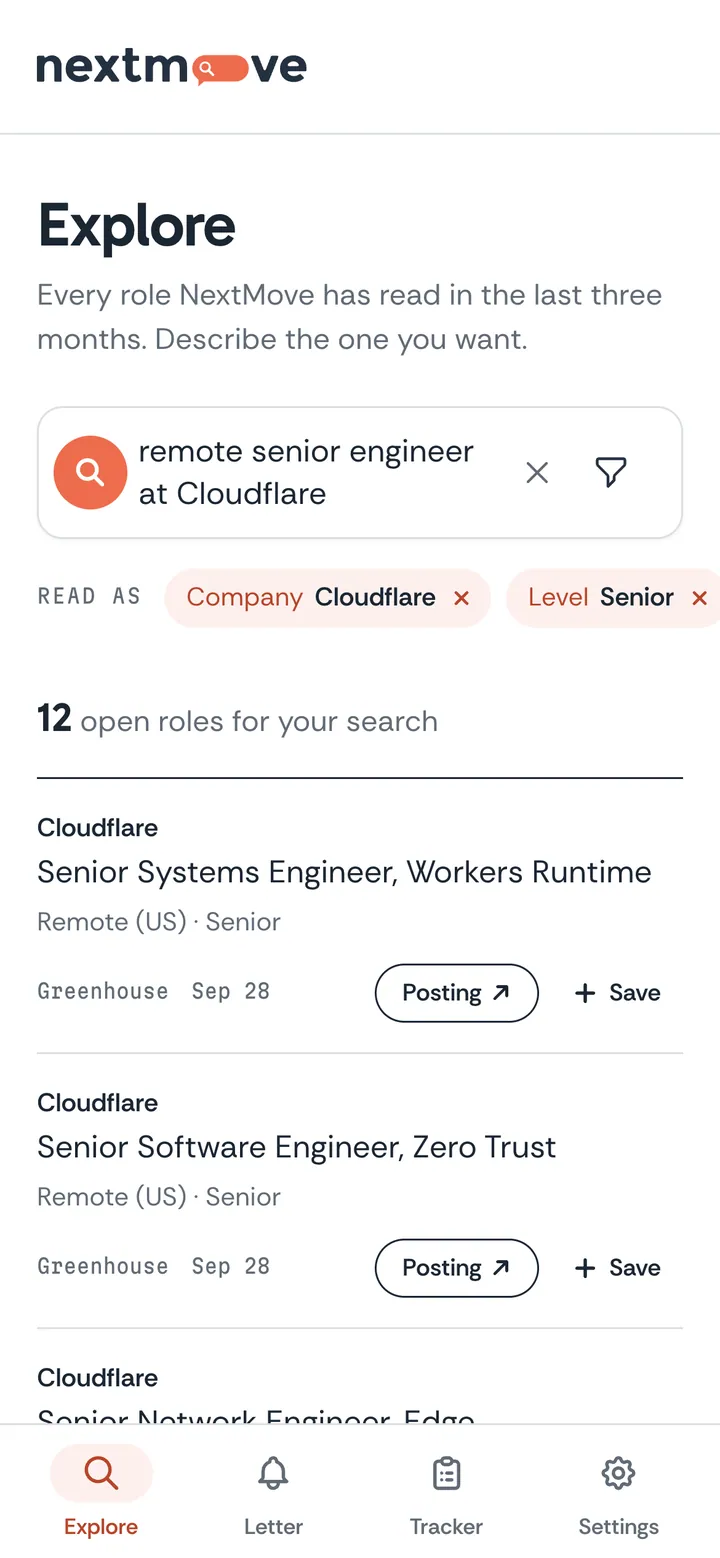The width and height of the screenshot is (720, 1558).
Task: Click the 'READ AS' label
Action: tap(89, 597)
